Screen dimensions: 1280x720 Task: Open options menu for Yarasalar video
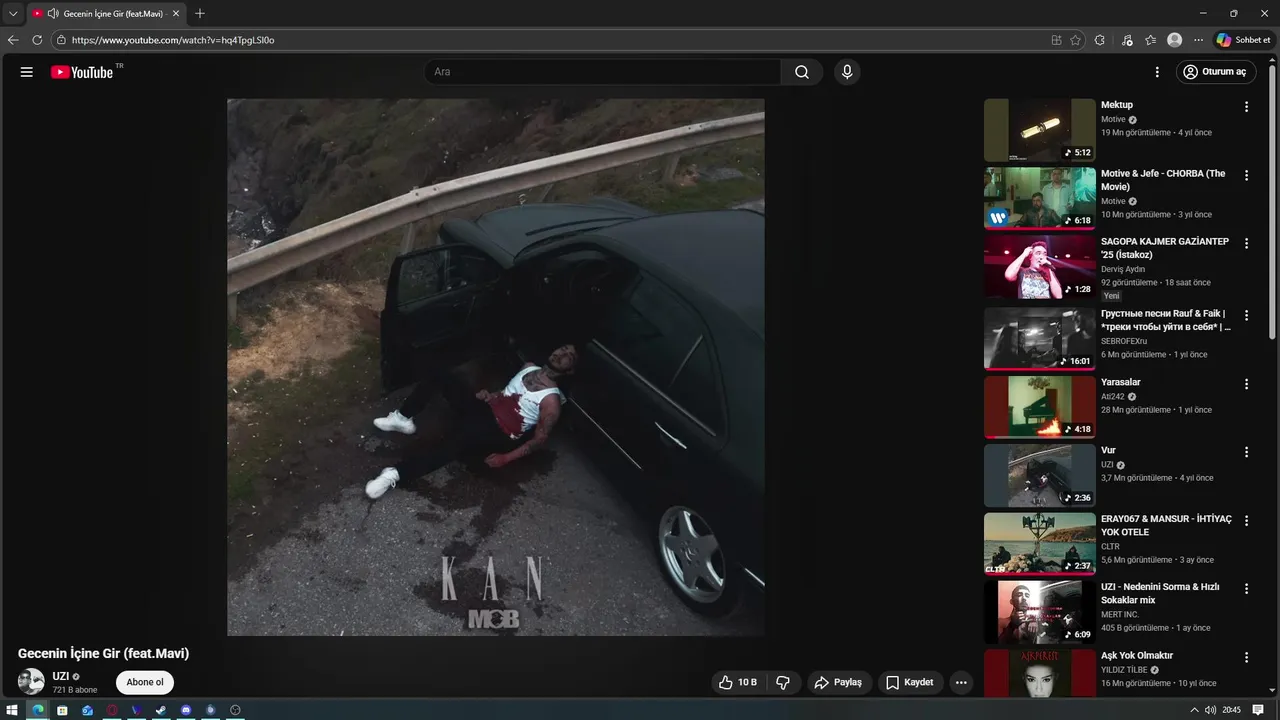tap(1246, 384)
